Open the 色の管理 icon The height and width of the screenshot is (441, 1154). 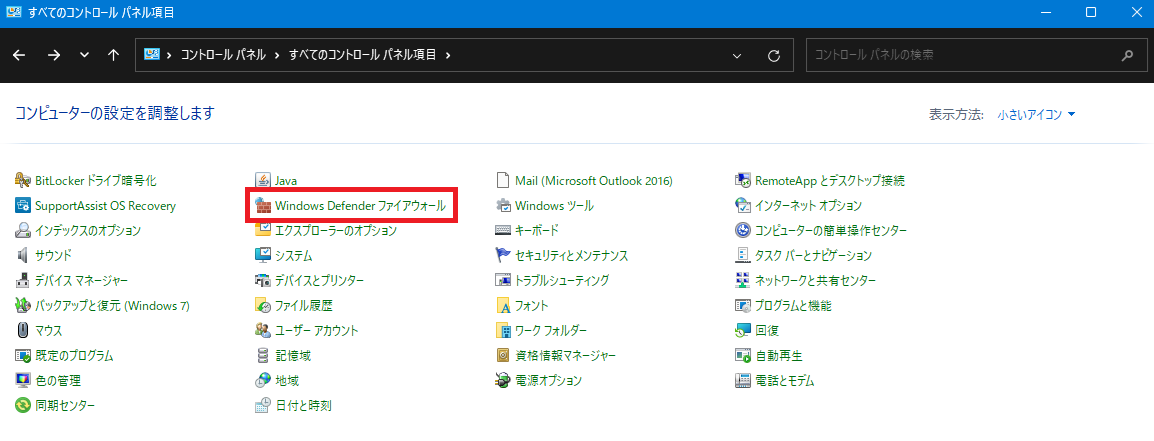(22, 381)
